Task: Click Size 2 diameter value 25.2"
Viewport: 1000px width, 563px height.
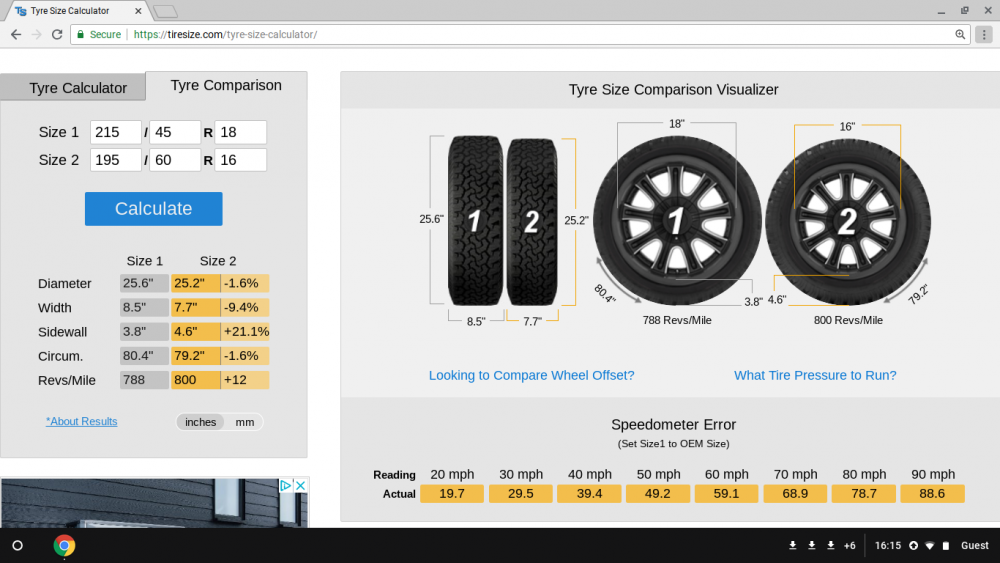Action: coord(195,283)
